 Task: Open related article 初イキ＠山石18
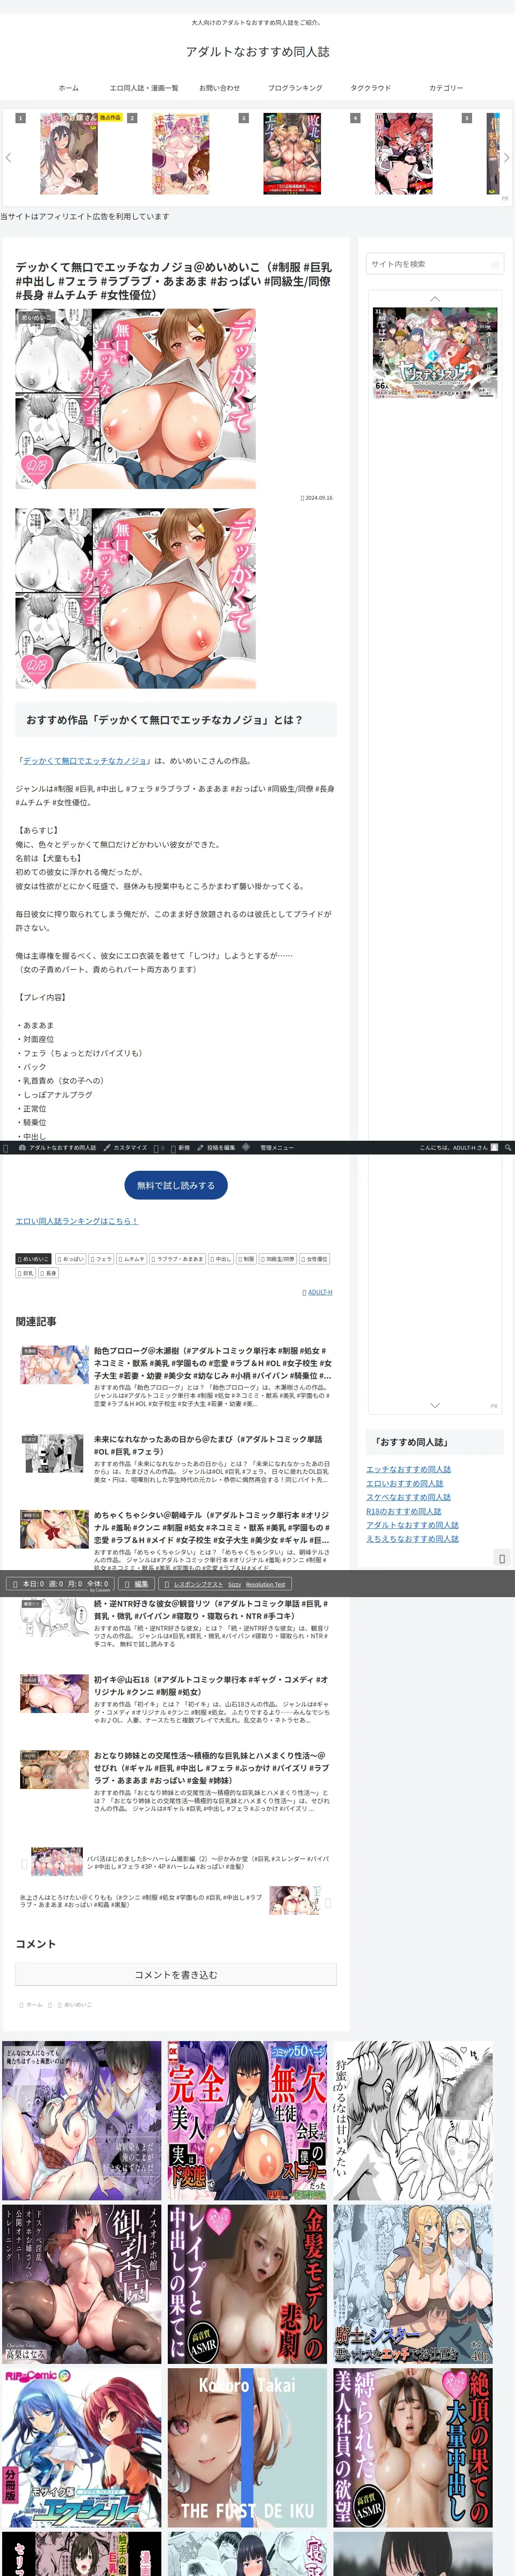(175, 1699)
